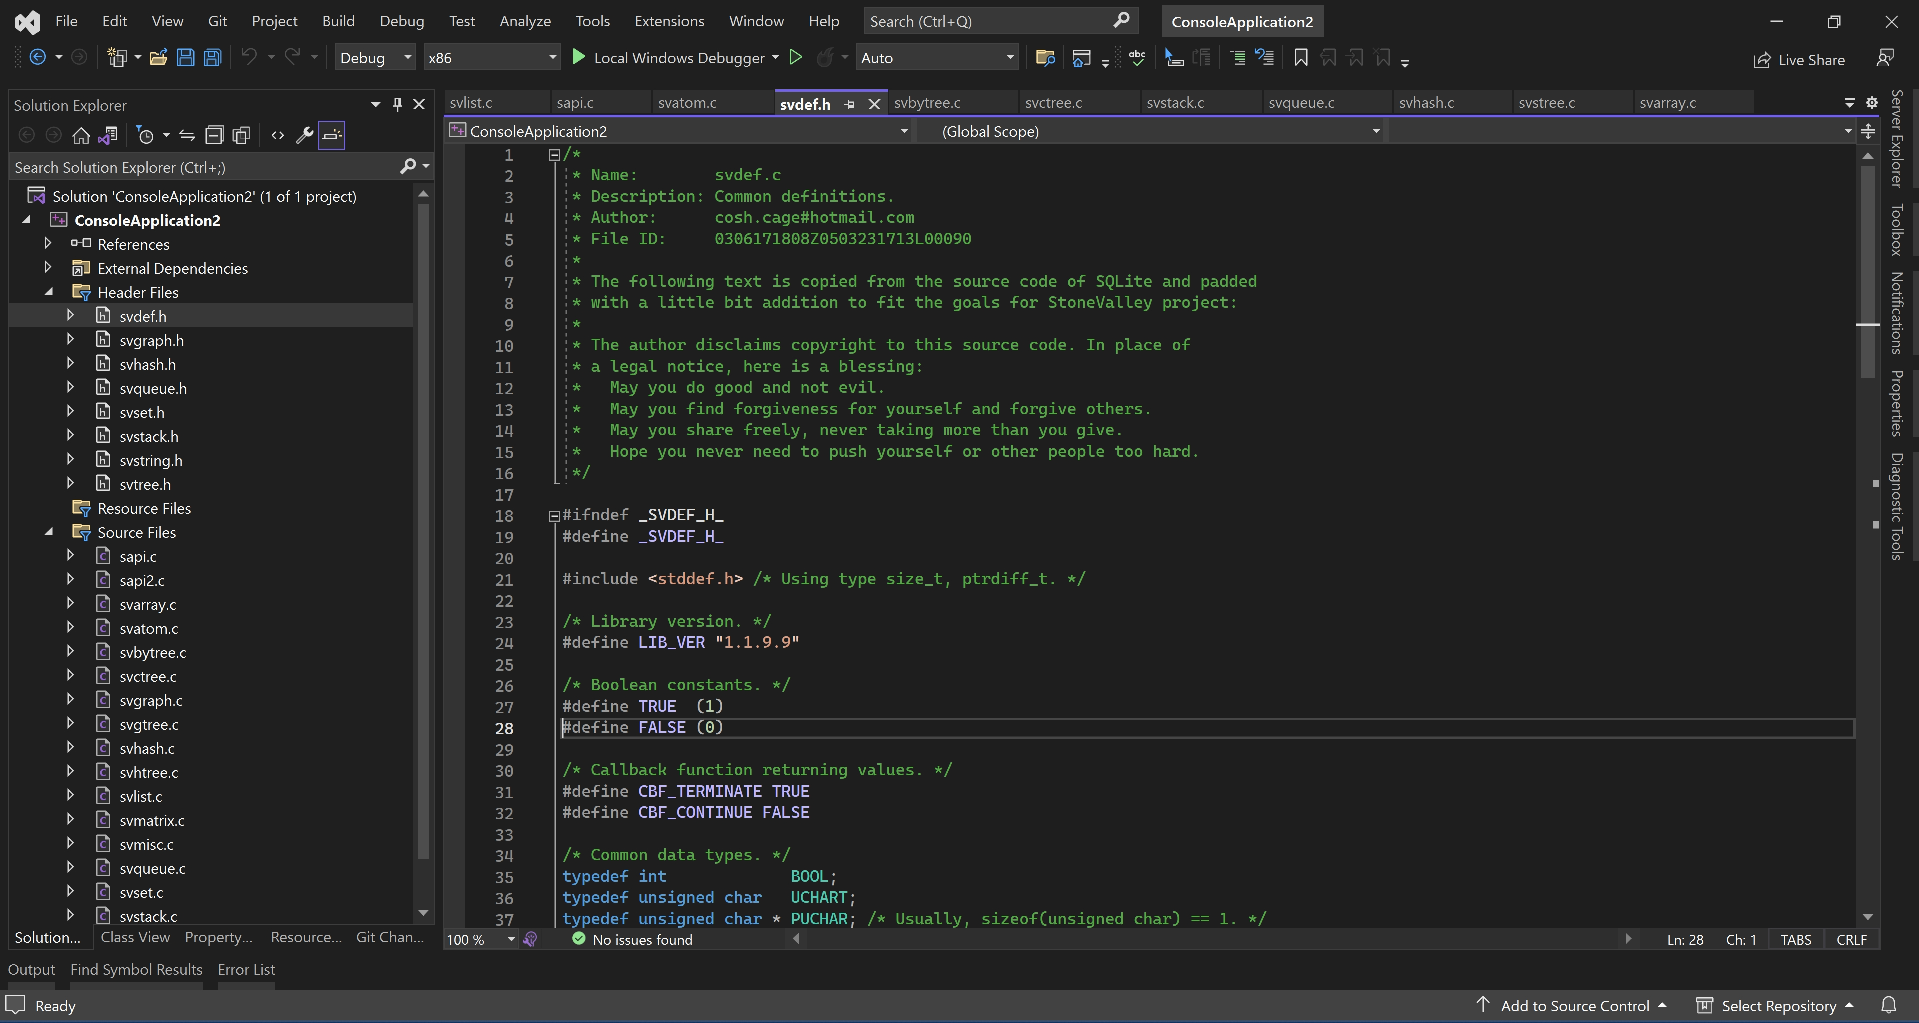1919x1023 pixels.
Task: Click the Find in Files folder icon
Action: (x=1045, y=58)
